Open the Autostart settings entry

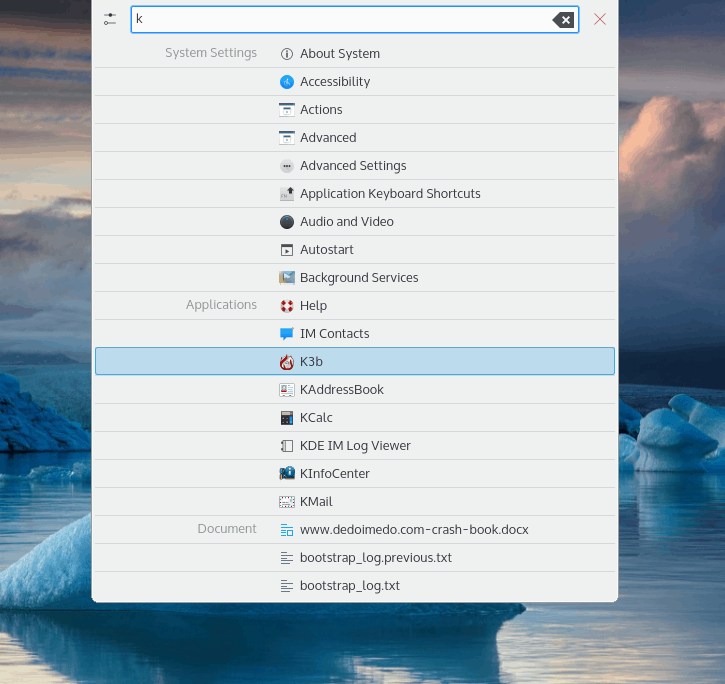click(355, 250)
